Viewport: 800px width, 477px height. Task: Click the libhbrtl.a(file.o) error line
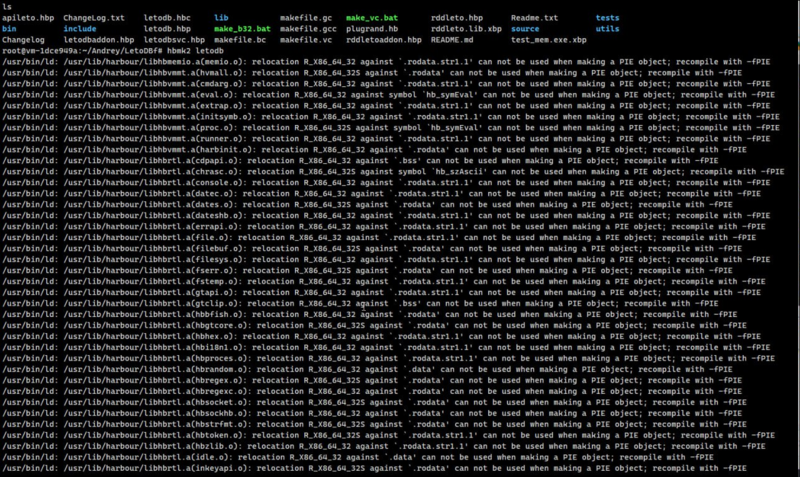379,238
